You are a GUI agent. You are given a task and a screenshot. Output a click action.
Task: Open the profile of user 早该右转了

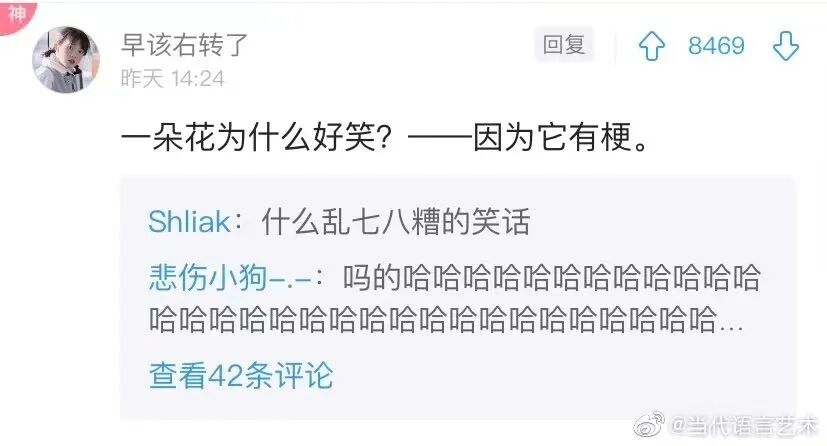(184, 44)
